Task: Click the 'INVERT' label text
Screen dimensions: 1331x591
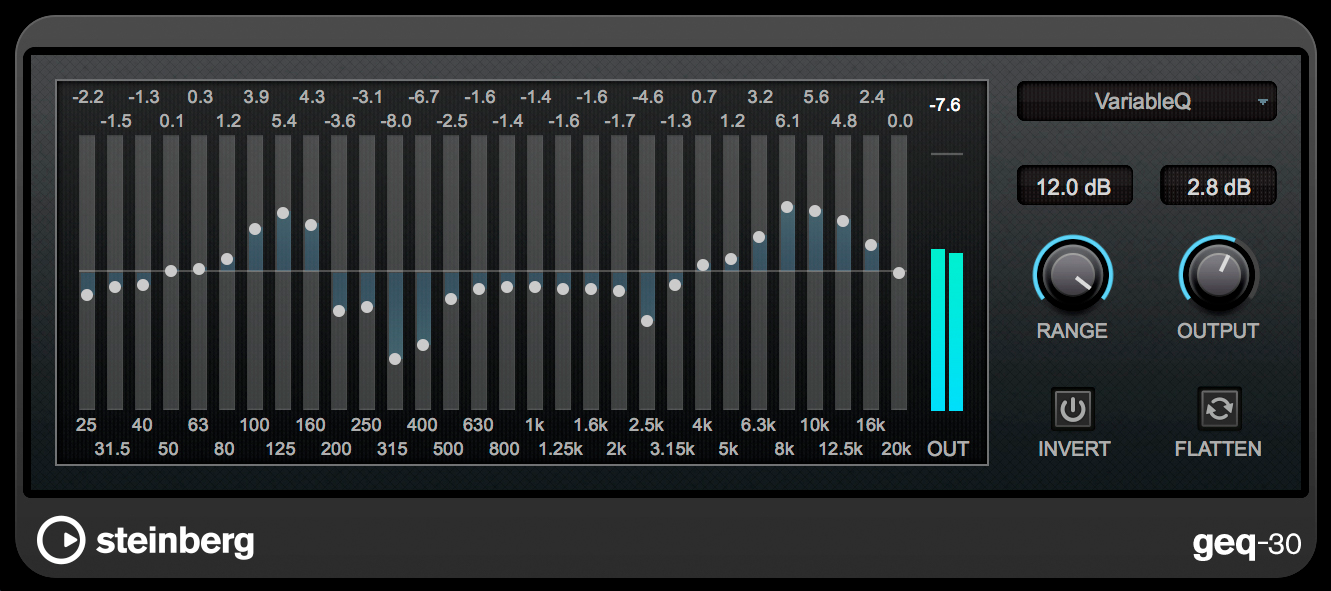Action: click(x=1072, y=449)
